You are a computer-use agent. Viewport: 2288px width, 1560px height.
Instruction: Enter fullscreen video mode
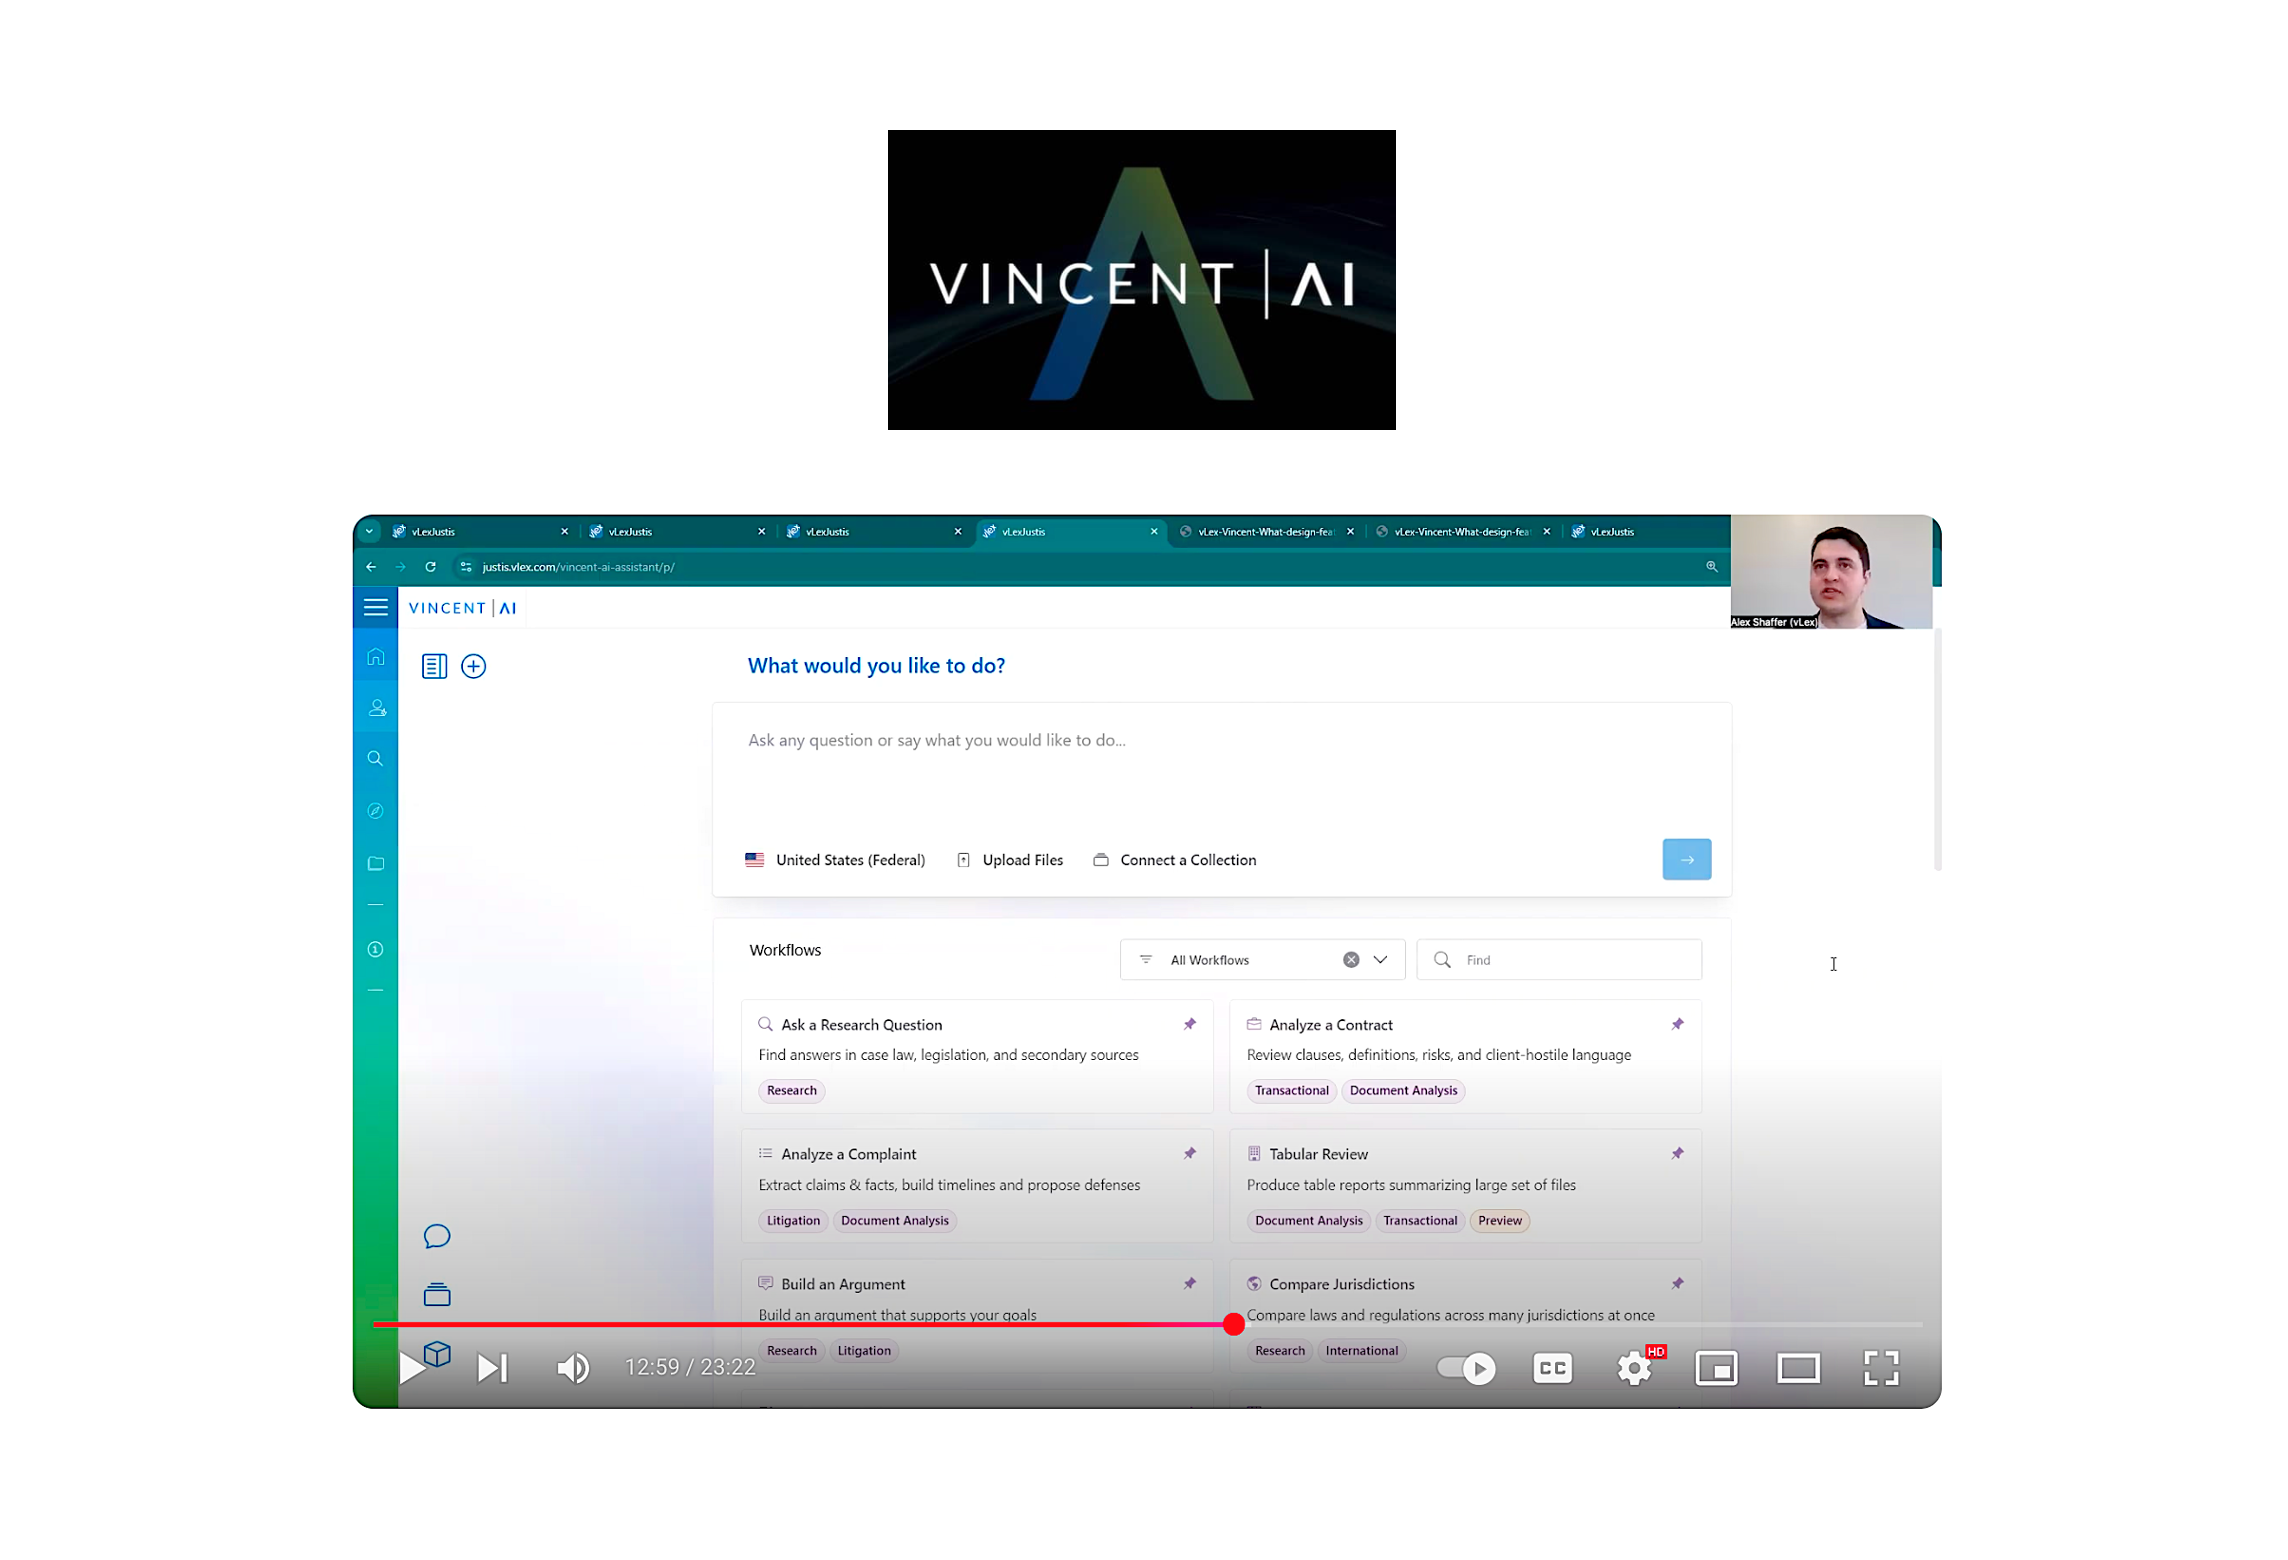pos(1883,1369)
